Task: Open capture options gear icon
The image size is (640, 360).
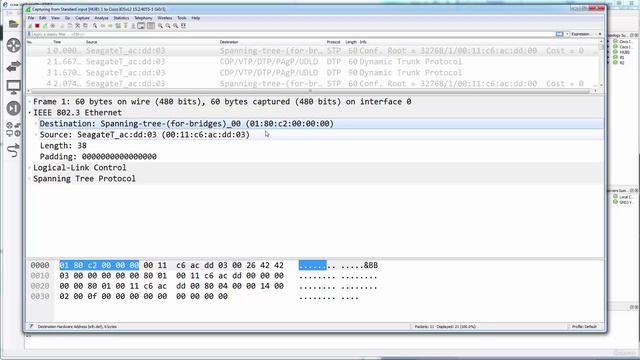Action: [53, 26]
